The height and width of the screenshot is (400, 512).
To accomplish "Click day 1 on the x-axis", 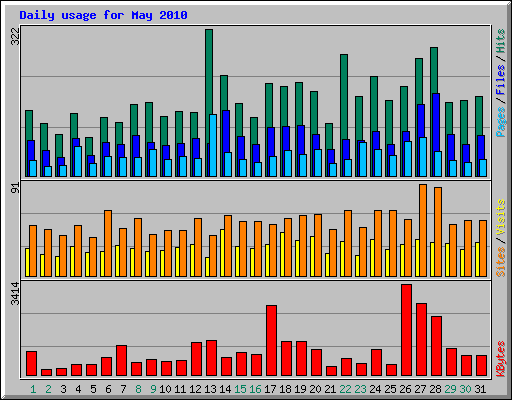I will click(33, 389).
